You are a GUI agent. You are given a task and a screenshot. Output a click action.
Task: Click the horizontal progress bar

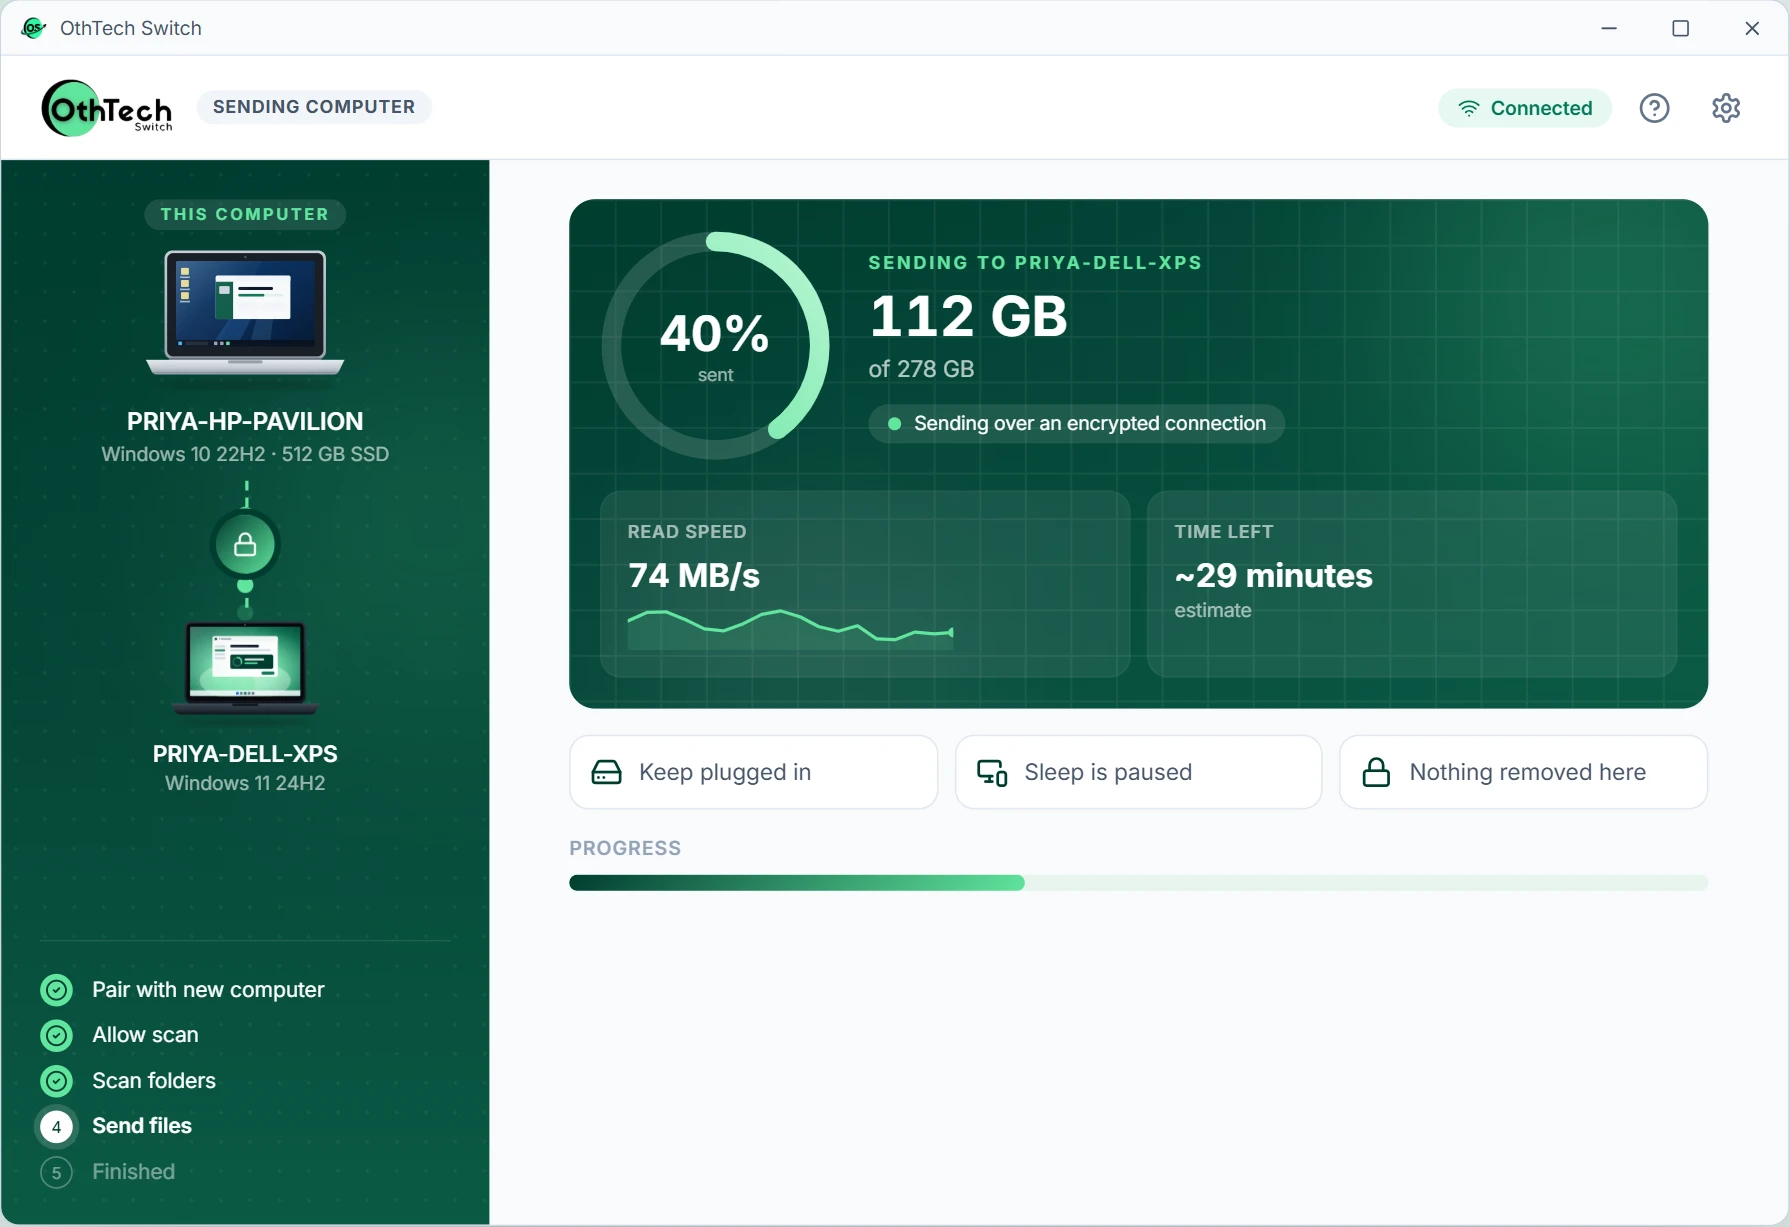1139,883
